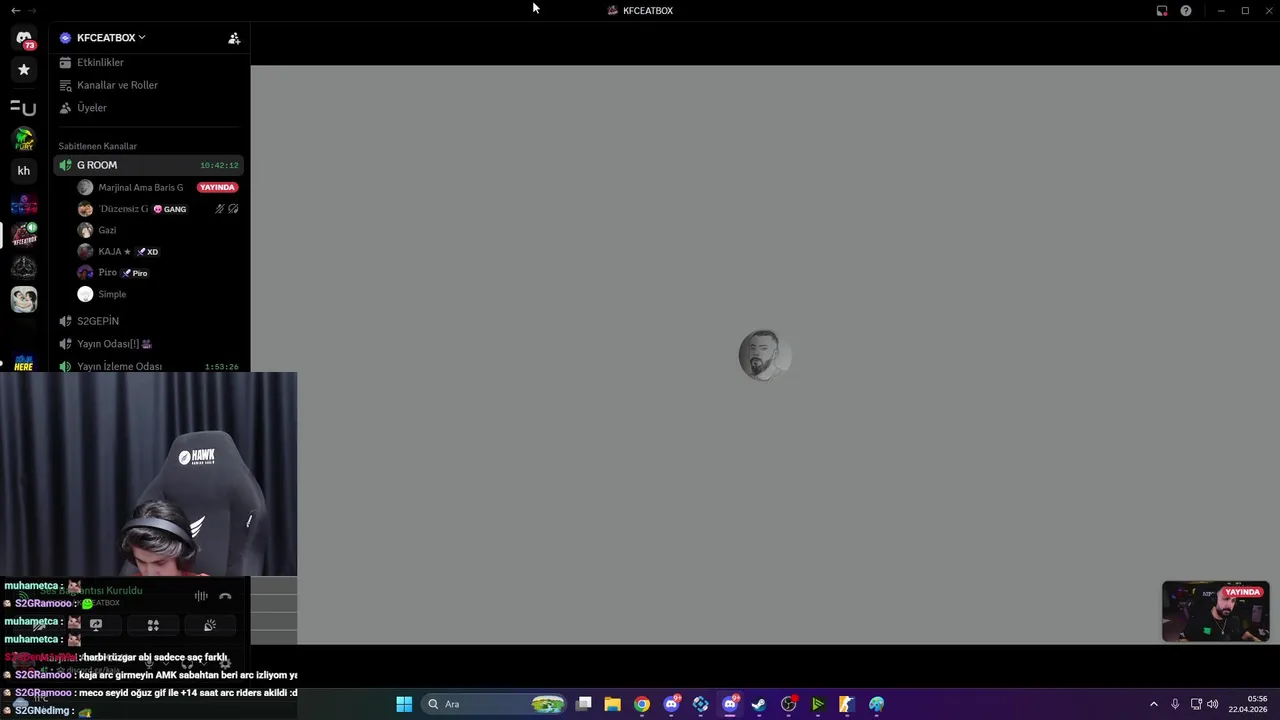Open activities icon in the voice panel
Image resolution: width=1280 pixels, height=720 pixels.
153,625
